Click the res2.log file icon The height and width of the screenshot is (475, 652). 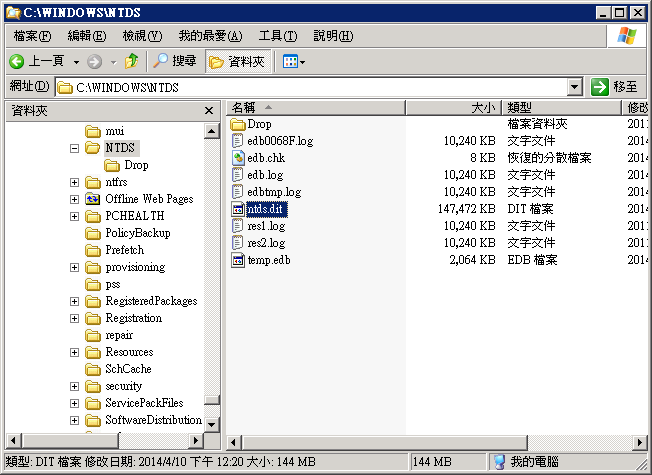point(238,243)
